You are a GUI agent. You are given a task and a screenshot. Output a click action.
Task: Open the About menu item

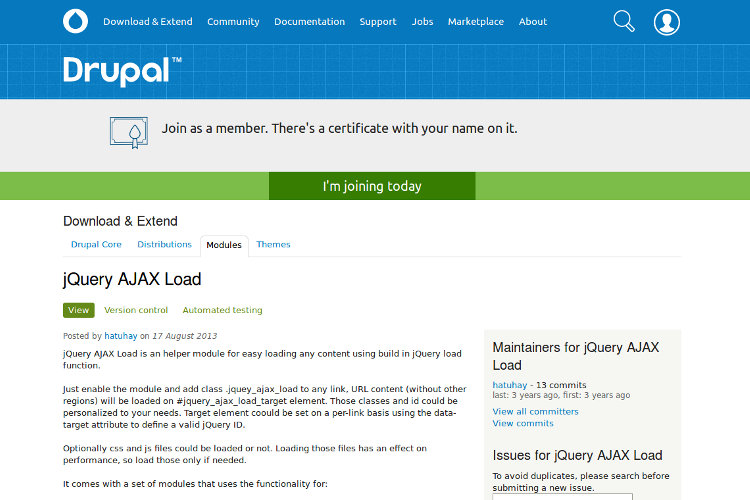coord(533,22)
